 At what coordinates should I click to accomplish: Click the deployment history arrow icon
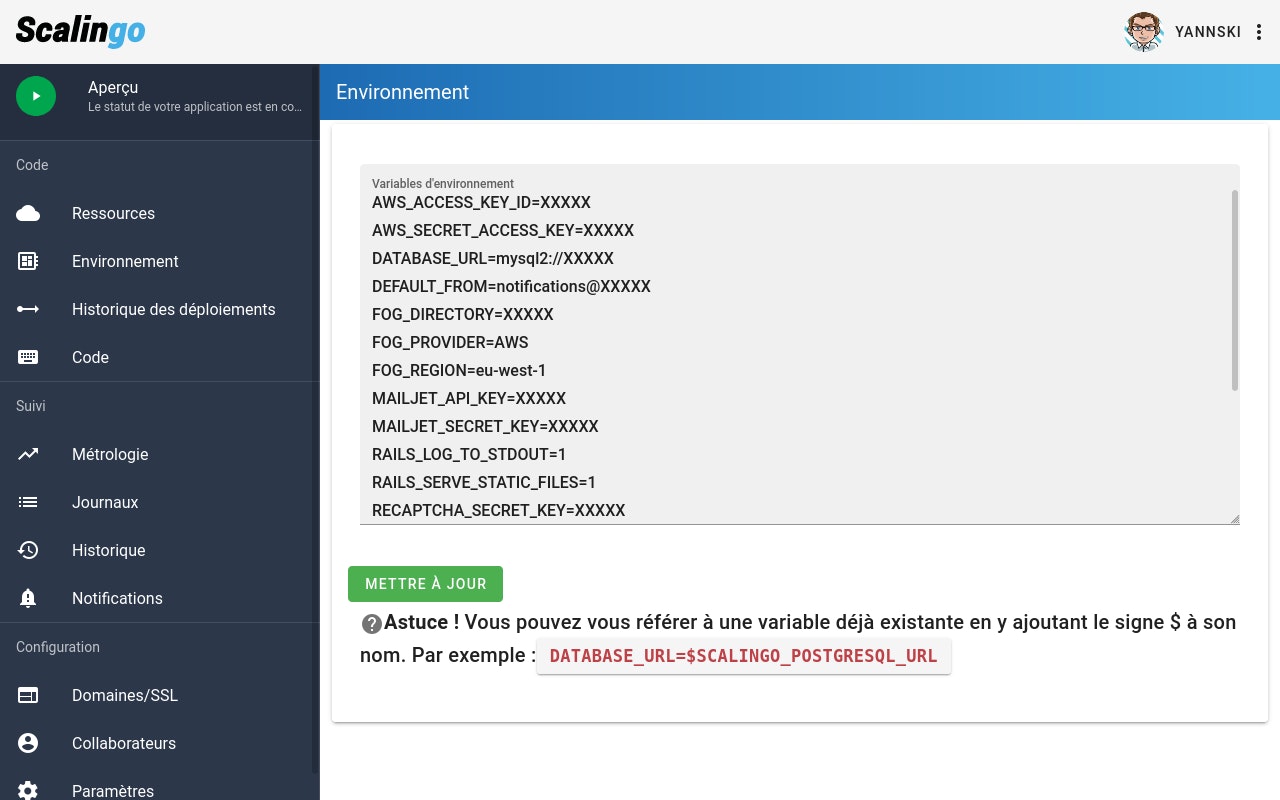tap(28, 309)
